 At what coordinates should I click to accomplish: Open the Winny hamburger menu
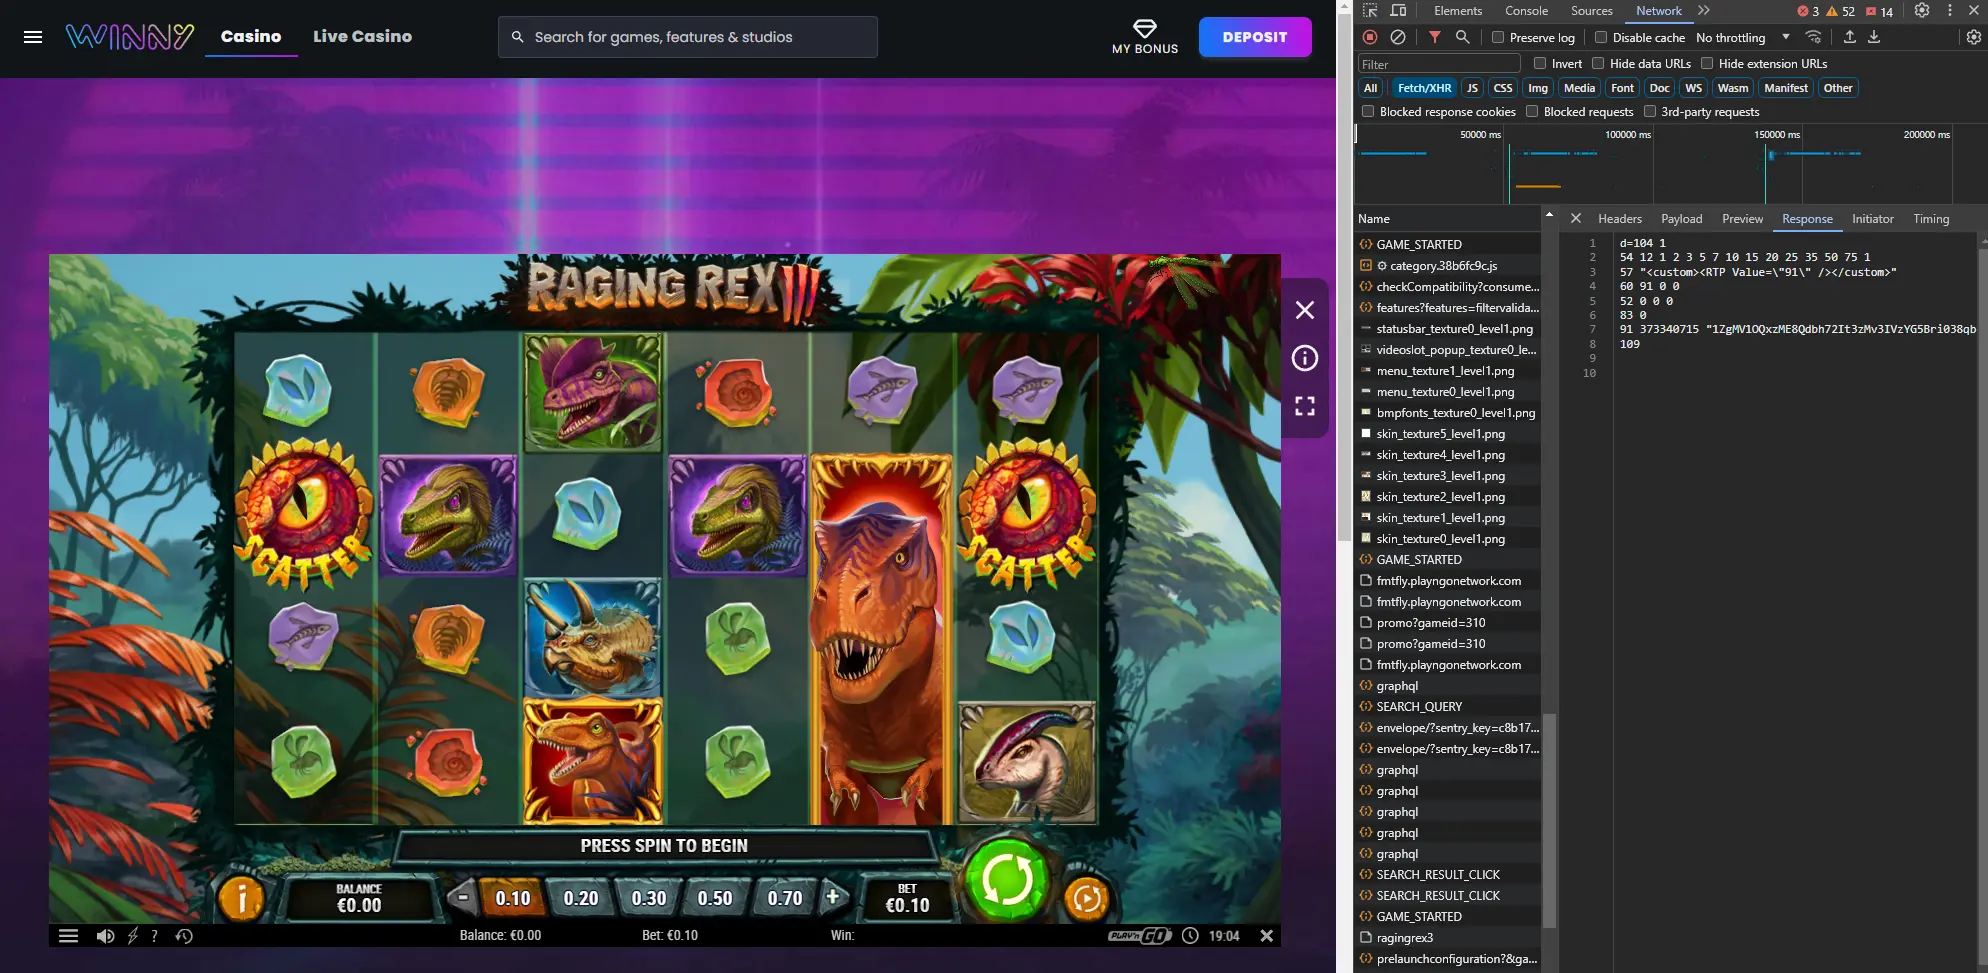pyautogui.click(x=32, y=37)
